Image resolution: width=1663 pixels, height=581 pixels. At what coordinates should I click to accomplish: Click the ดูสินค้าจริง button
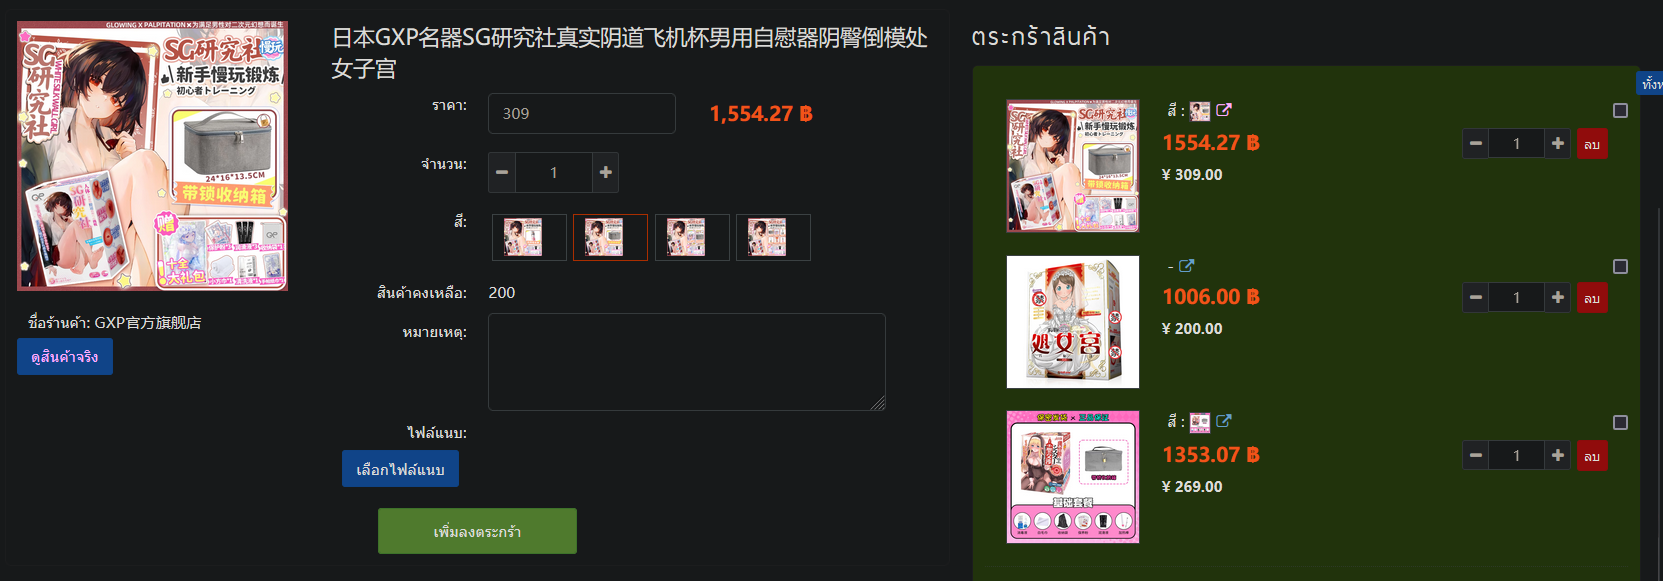pos(65,357)
